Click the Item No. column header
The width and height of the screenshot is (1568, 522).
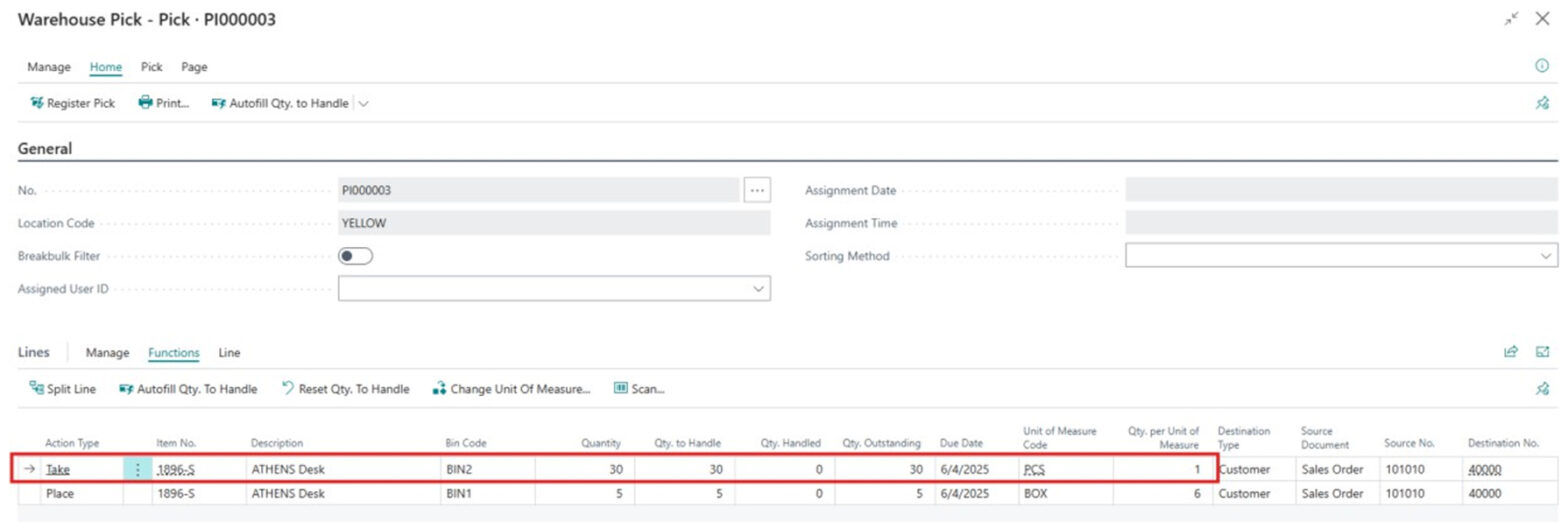click(x=174, y=443)
